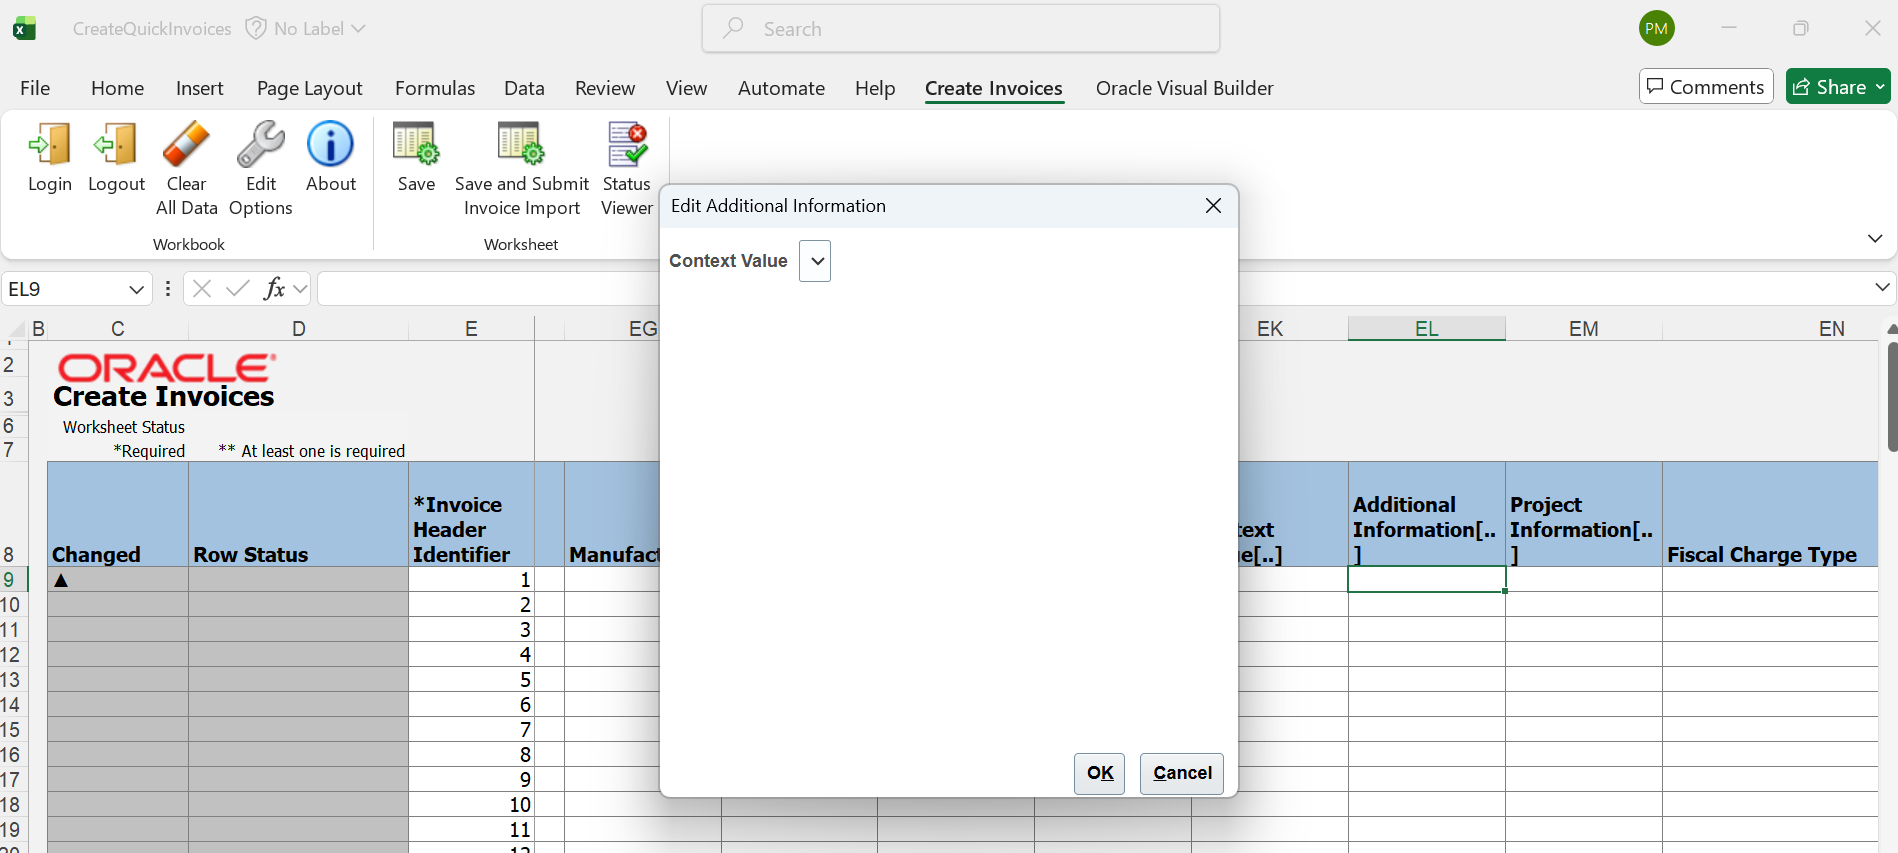This screenshot has width=1898, height=853.
Task: Expand the Name Box dropdown arrow
Action: tap(137, 289)
